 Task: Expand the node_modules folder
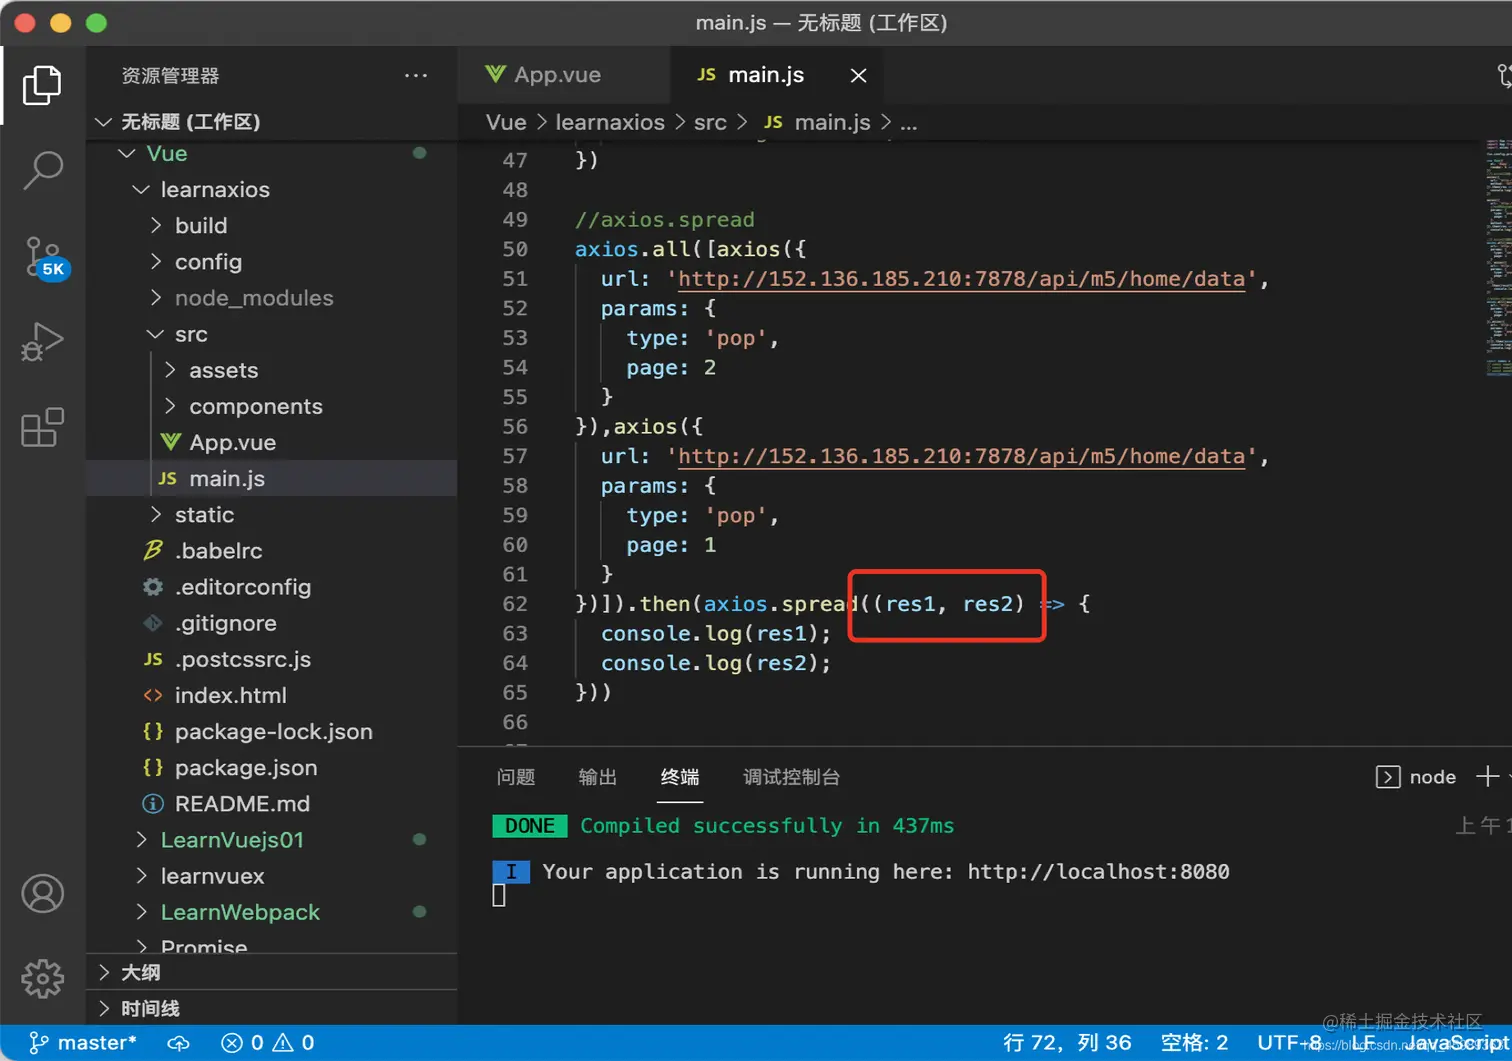(272, 298)
